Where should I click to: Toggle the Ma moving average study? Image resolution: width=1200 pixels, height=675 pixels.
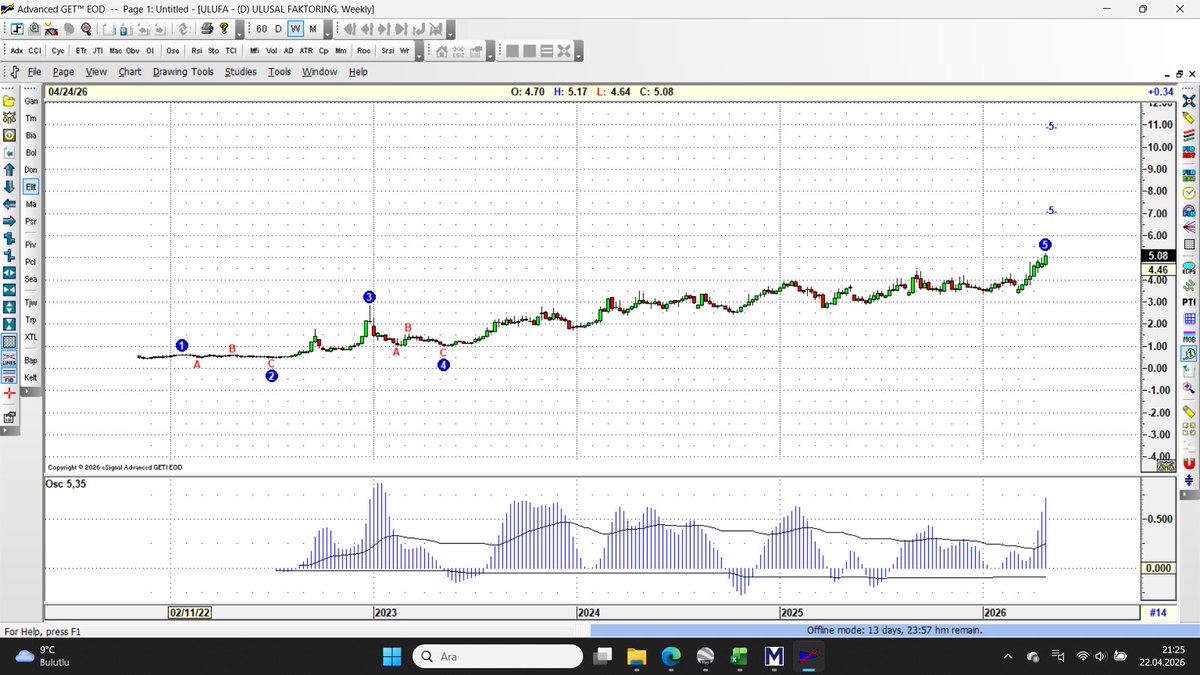tap(31, 204)
